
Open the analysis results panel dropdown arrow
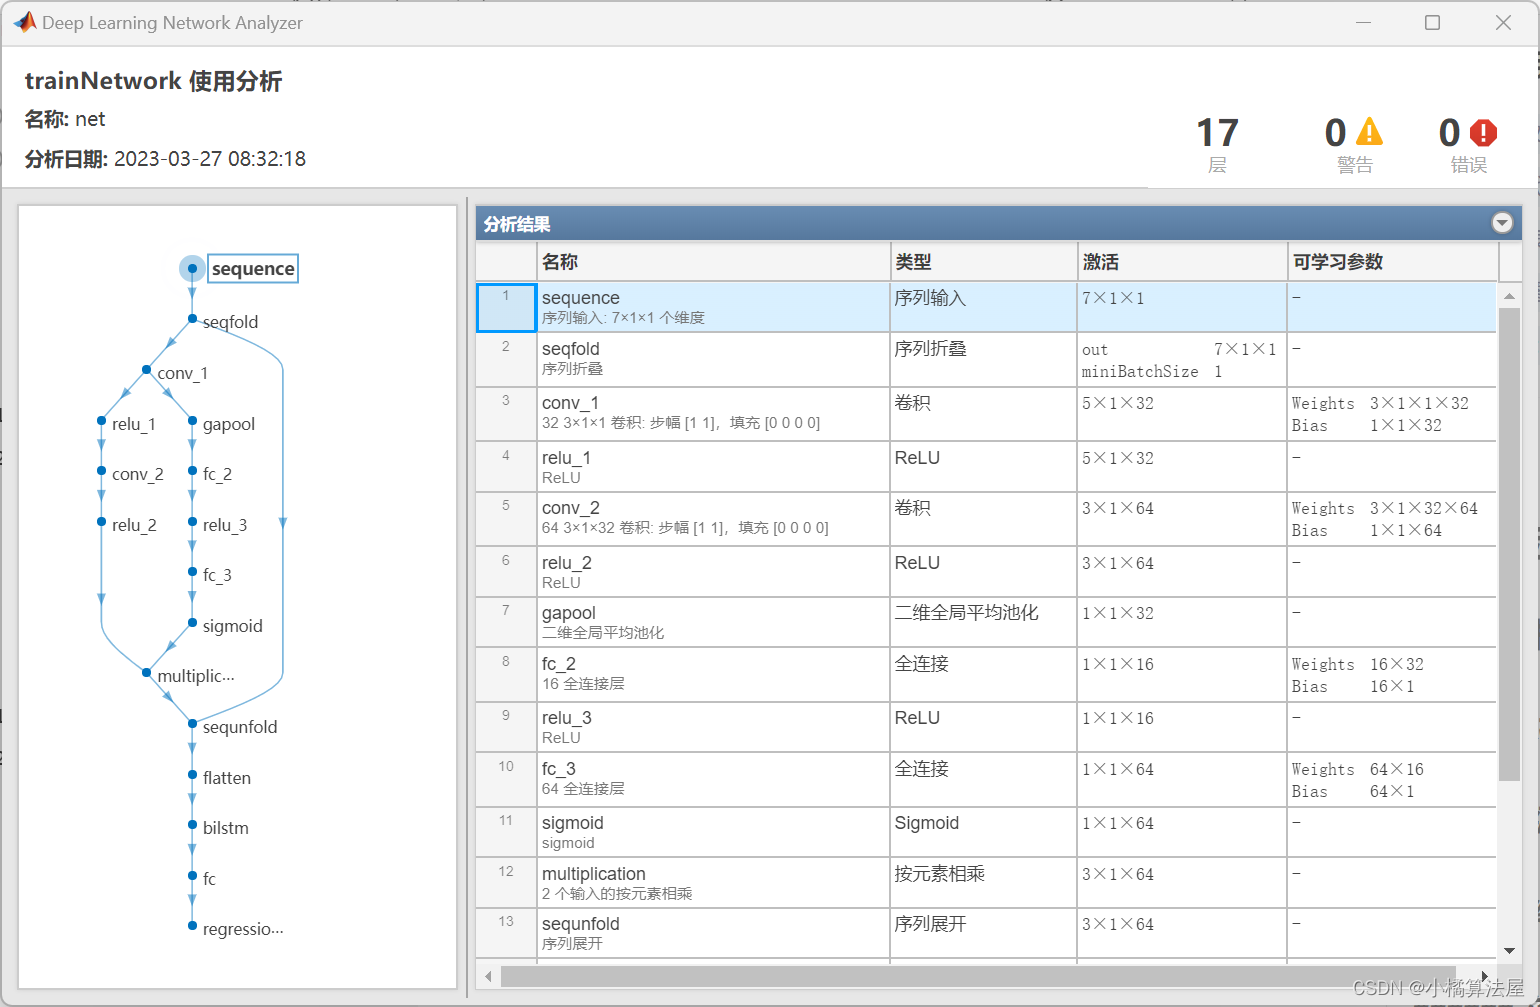coord(1502,223)
